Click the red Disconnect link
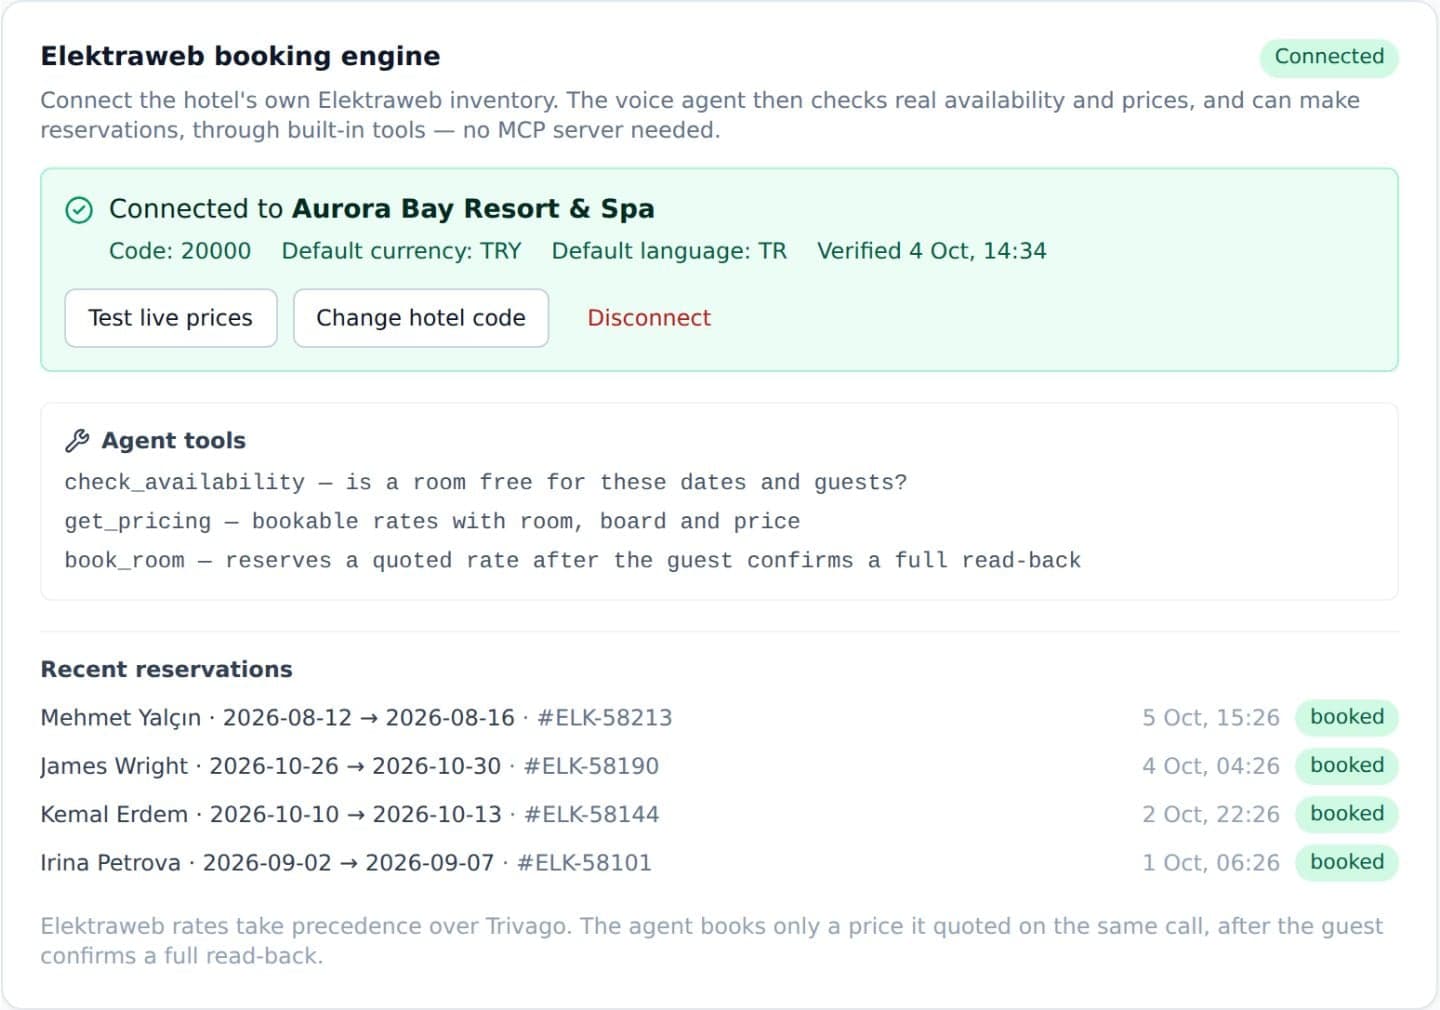 (x=649, y=318)
